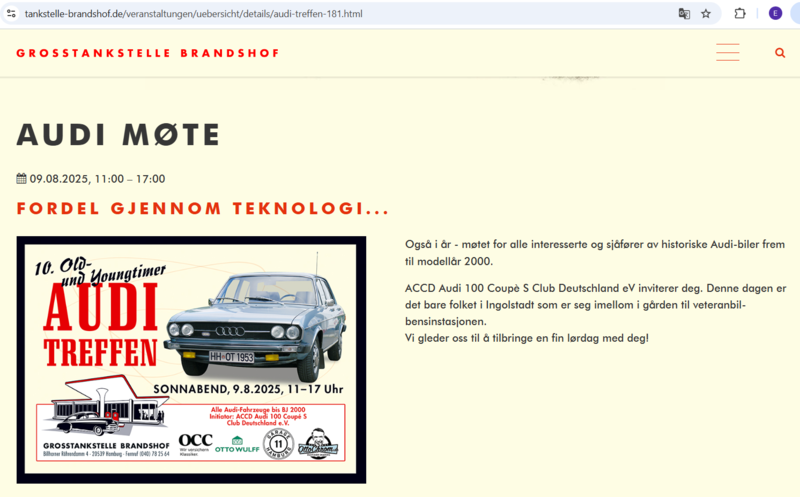Click the line "Vi gleder oss til å tilbringe"
Image resolution: width=800 pixels, height=497 pixels.
point(527,338)
